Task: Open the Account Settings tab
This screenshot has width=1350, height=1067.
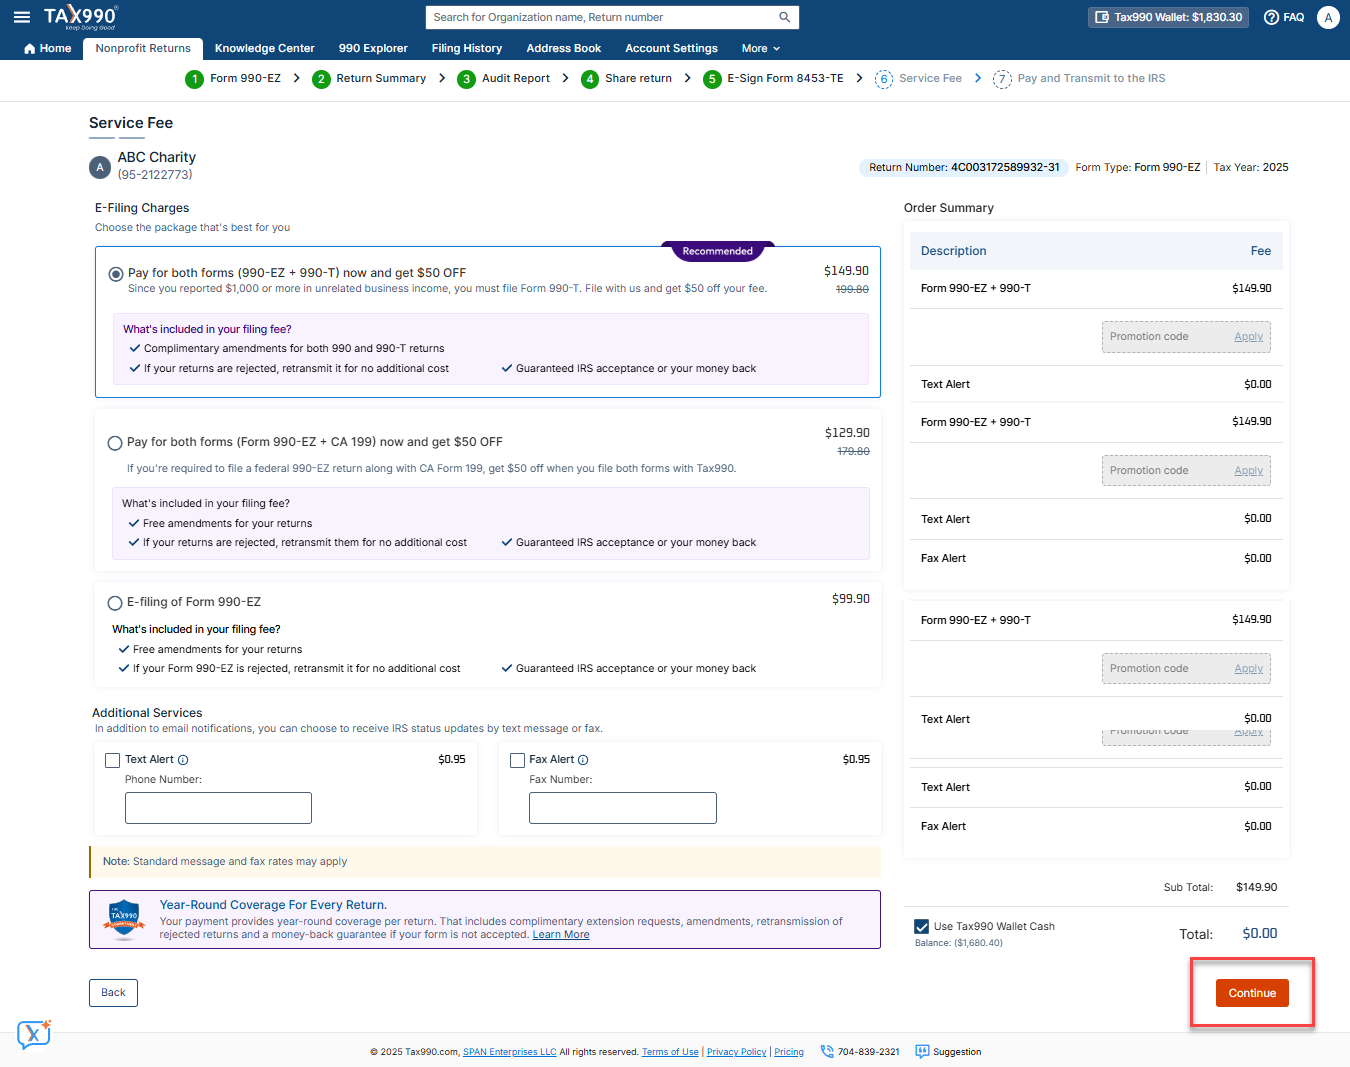Action: click(x=671, y=48)
